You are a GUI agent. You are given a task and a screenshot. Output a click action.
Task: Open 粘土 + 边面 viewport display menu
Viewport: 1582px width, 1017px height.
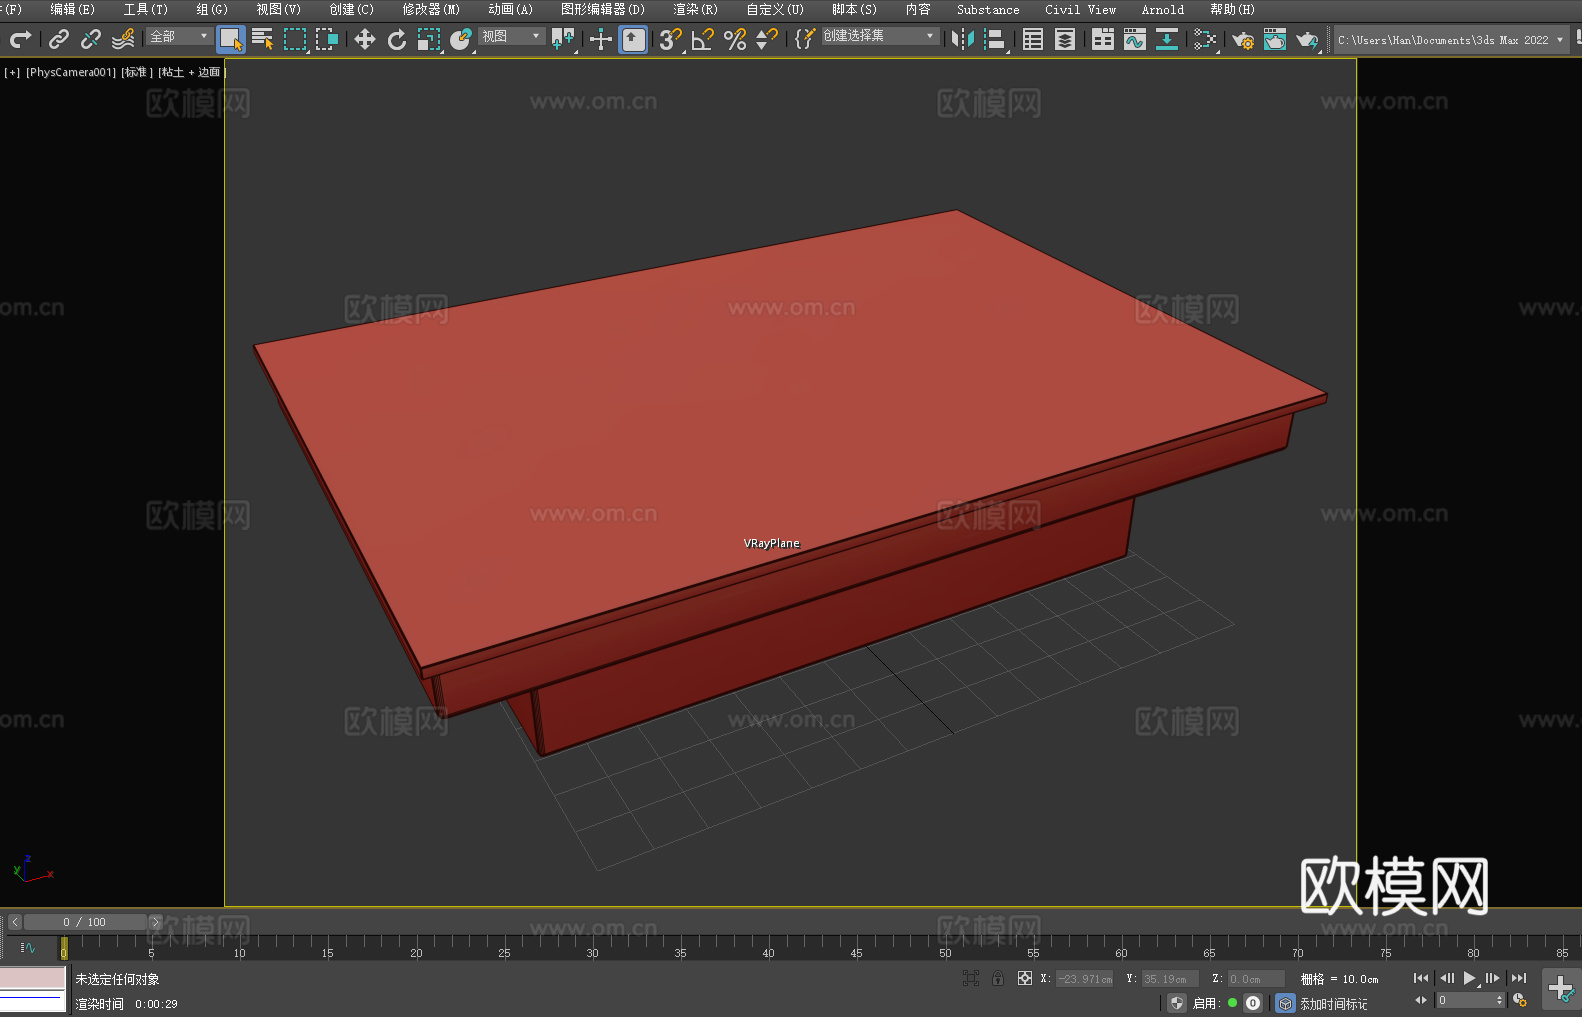(x=191, y=72)
